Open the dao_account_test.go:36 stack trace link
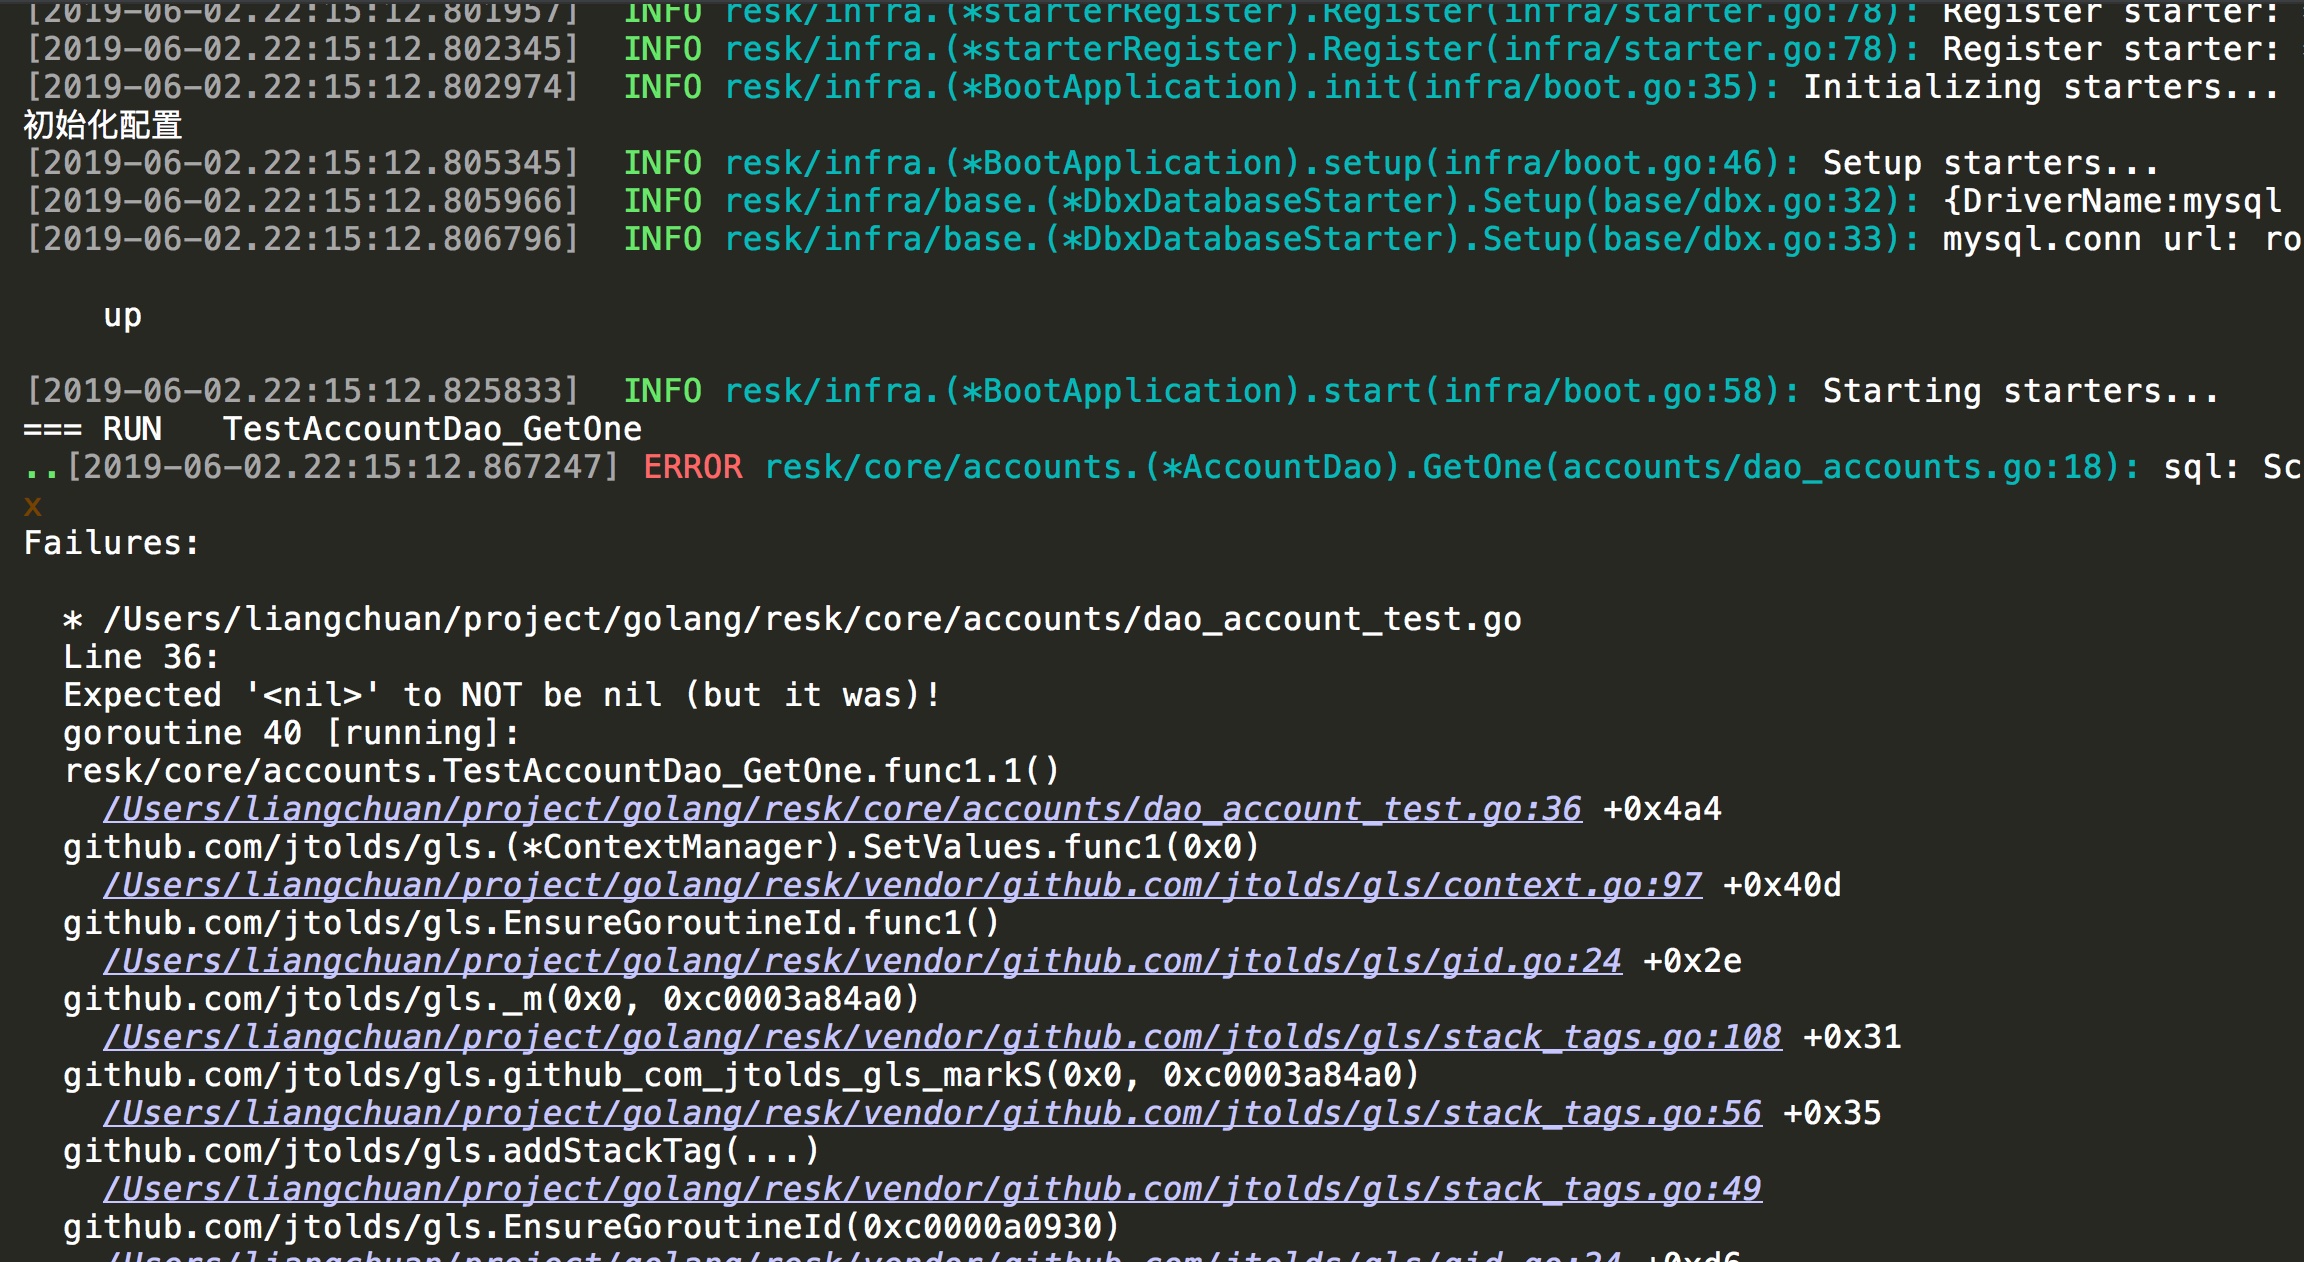 click(842, 808)
